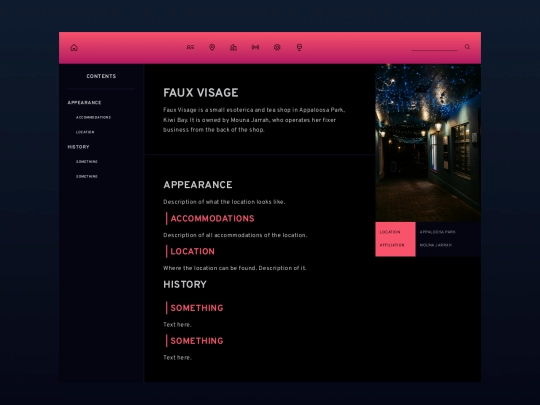
Task: Open the buildings icon in the navbar
Action: pyautogui.click(x=233, y=47)
